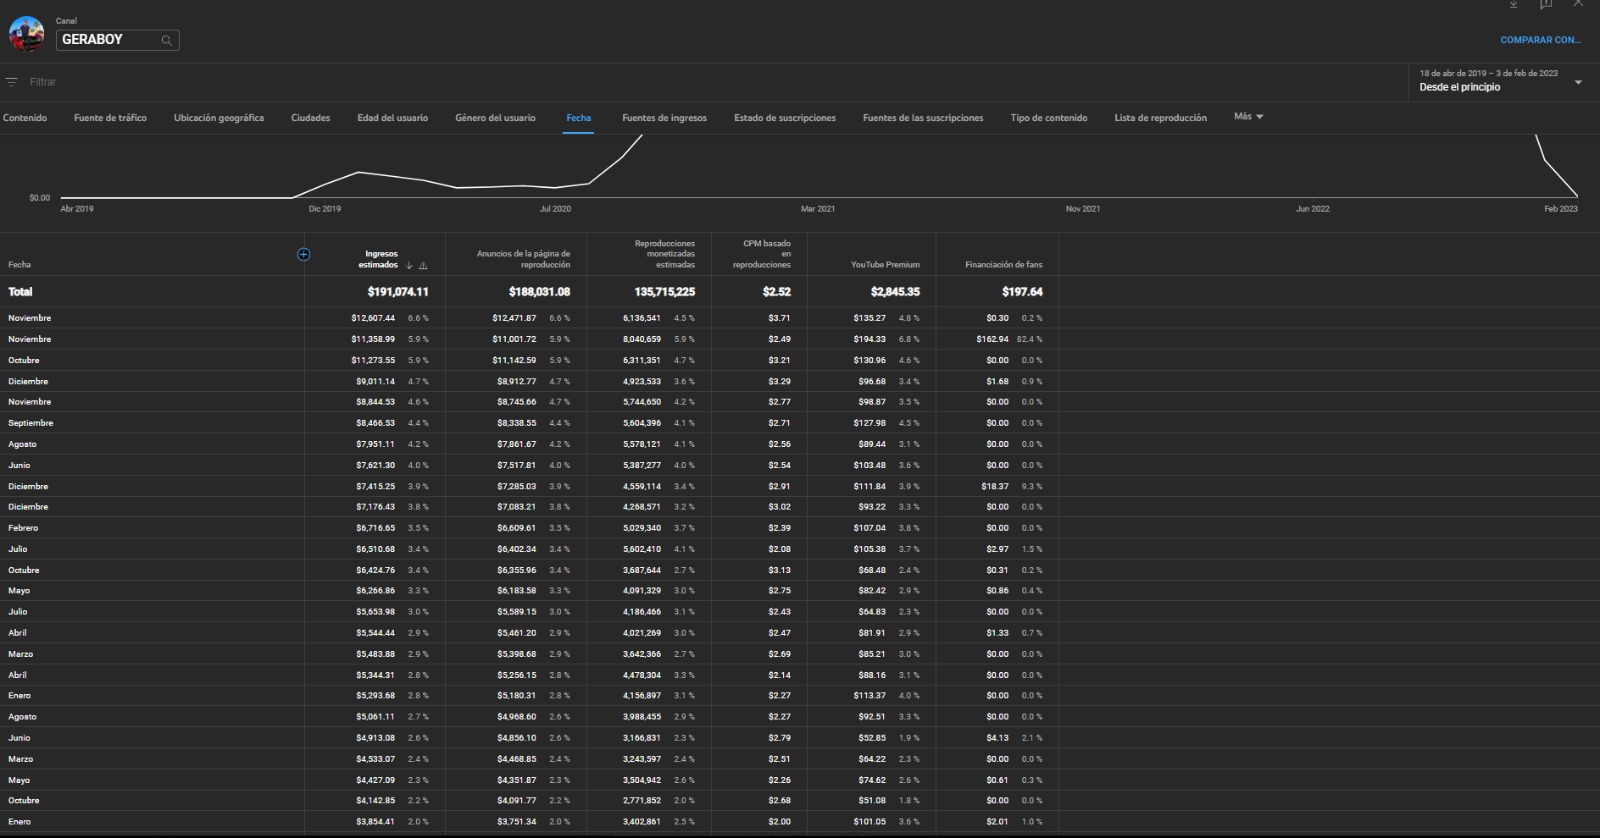This screenshot has width=1600, height=838.
Task: Close the analytics view with the X
Action: [1578, 4]
